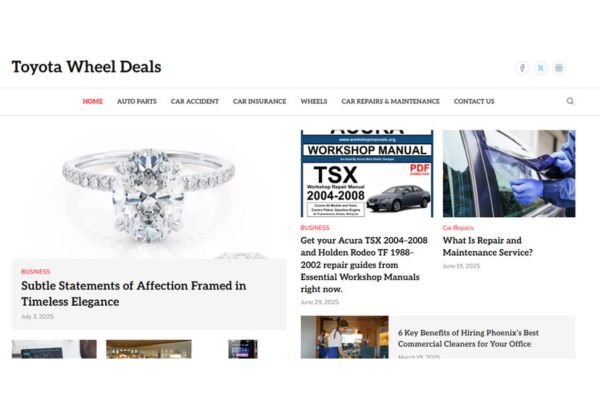Open the Acura TSX workshop manual thumbnail
This screenshot has width=600, height=409.
pyautogui.click(x=367, y=173)
